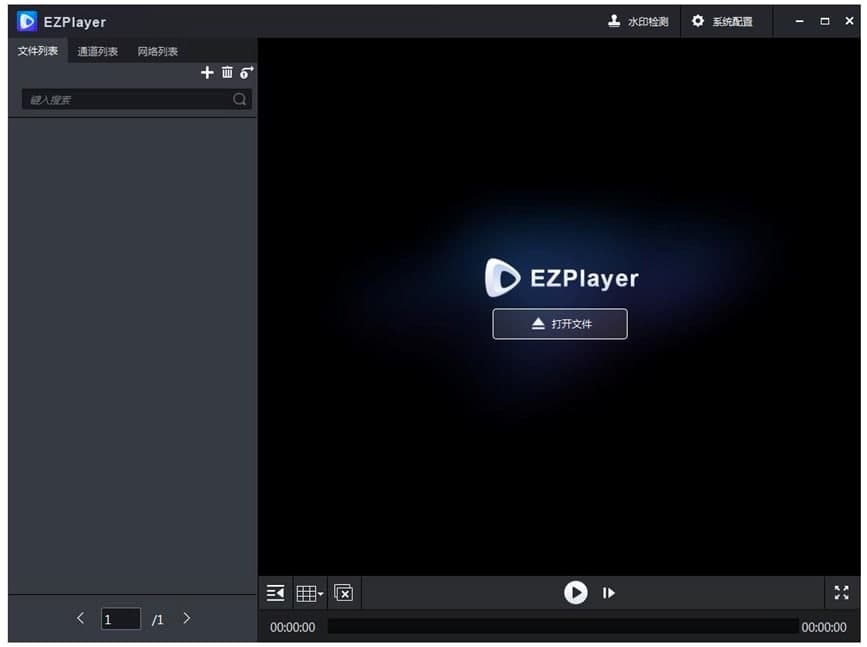Screen dimensions: 867x647
Task: Click the search magnifier in the search box
Action: (x=239, y=99)
